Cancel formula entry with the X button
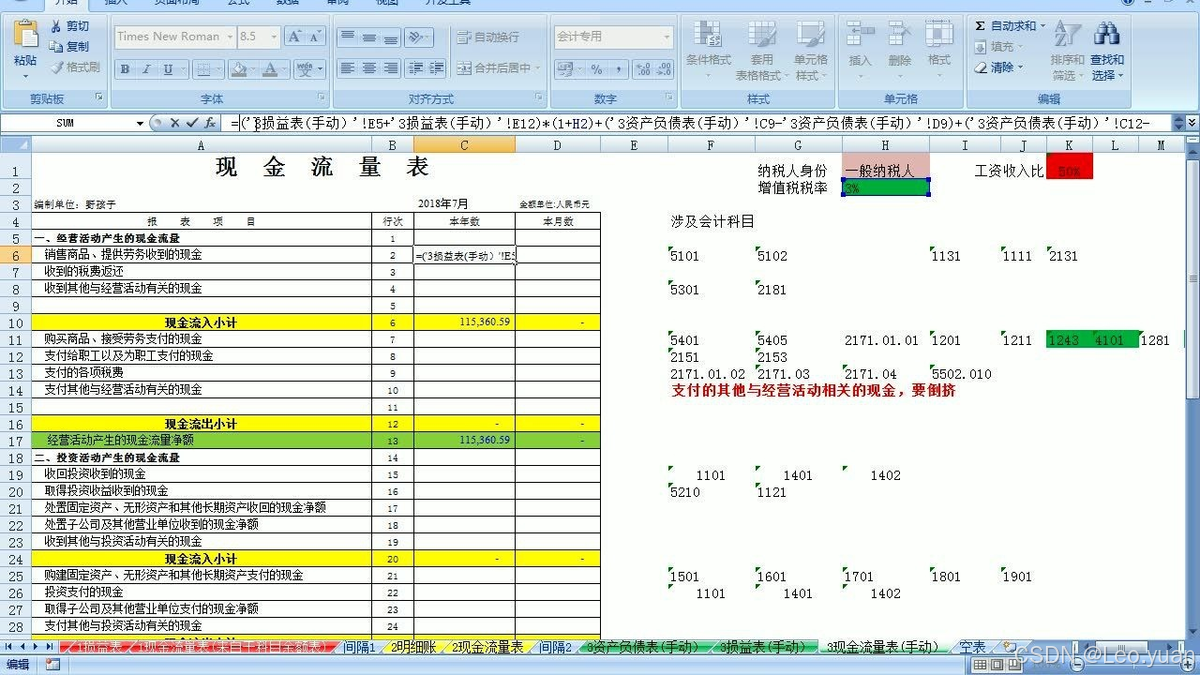The image size is (1200, 675). click(x=174, y=123)
